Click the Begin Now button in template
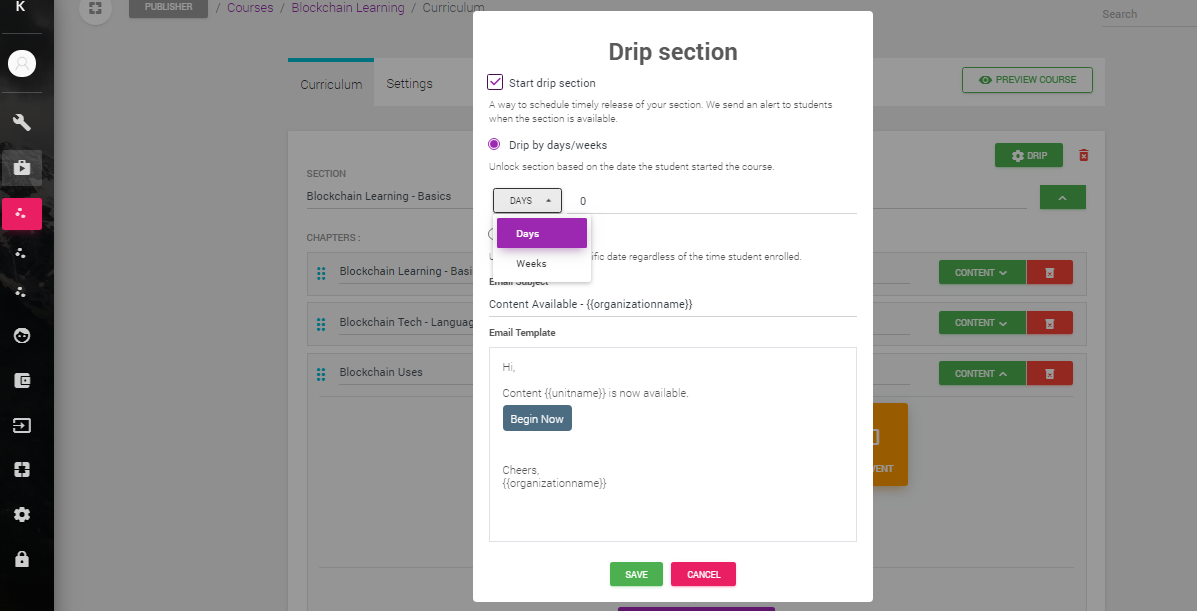Image resolution: width=1197 pixels, height=611 pixels. 537,419
